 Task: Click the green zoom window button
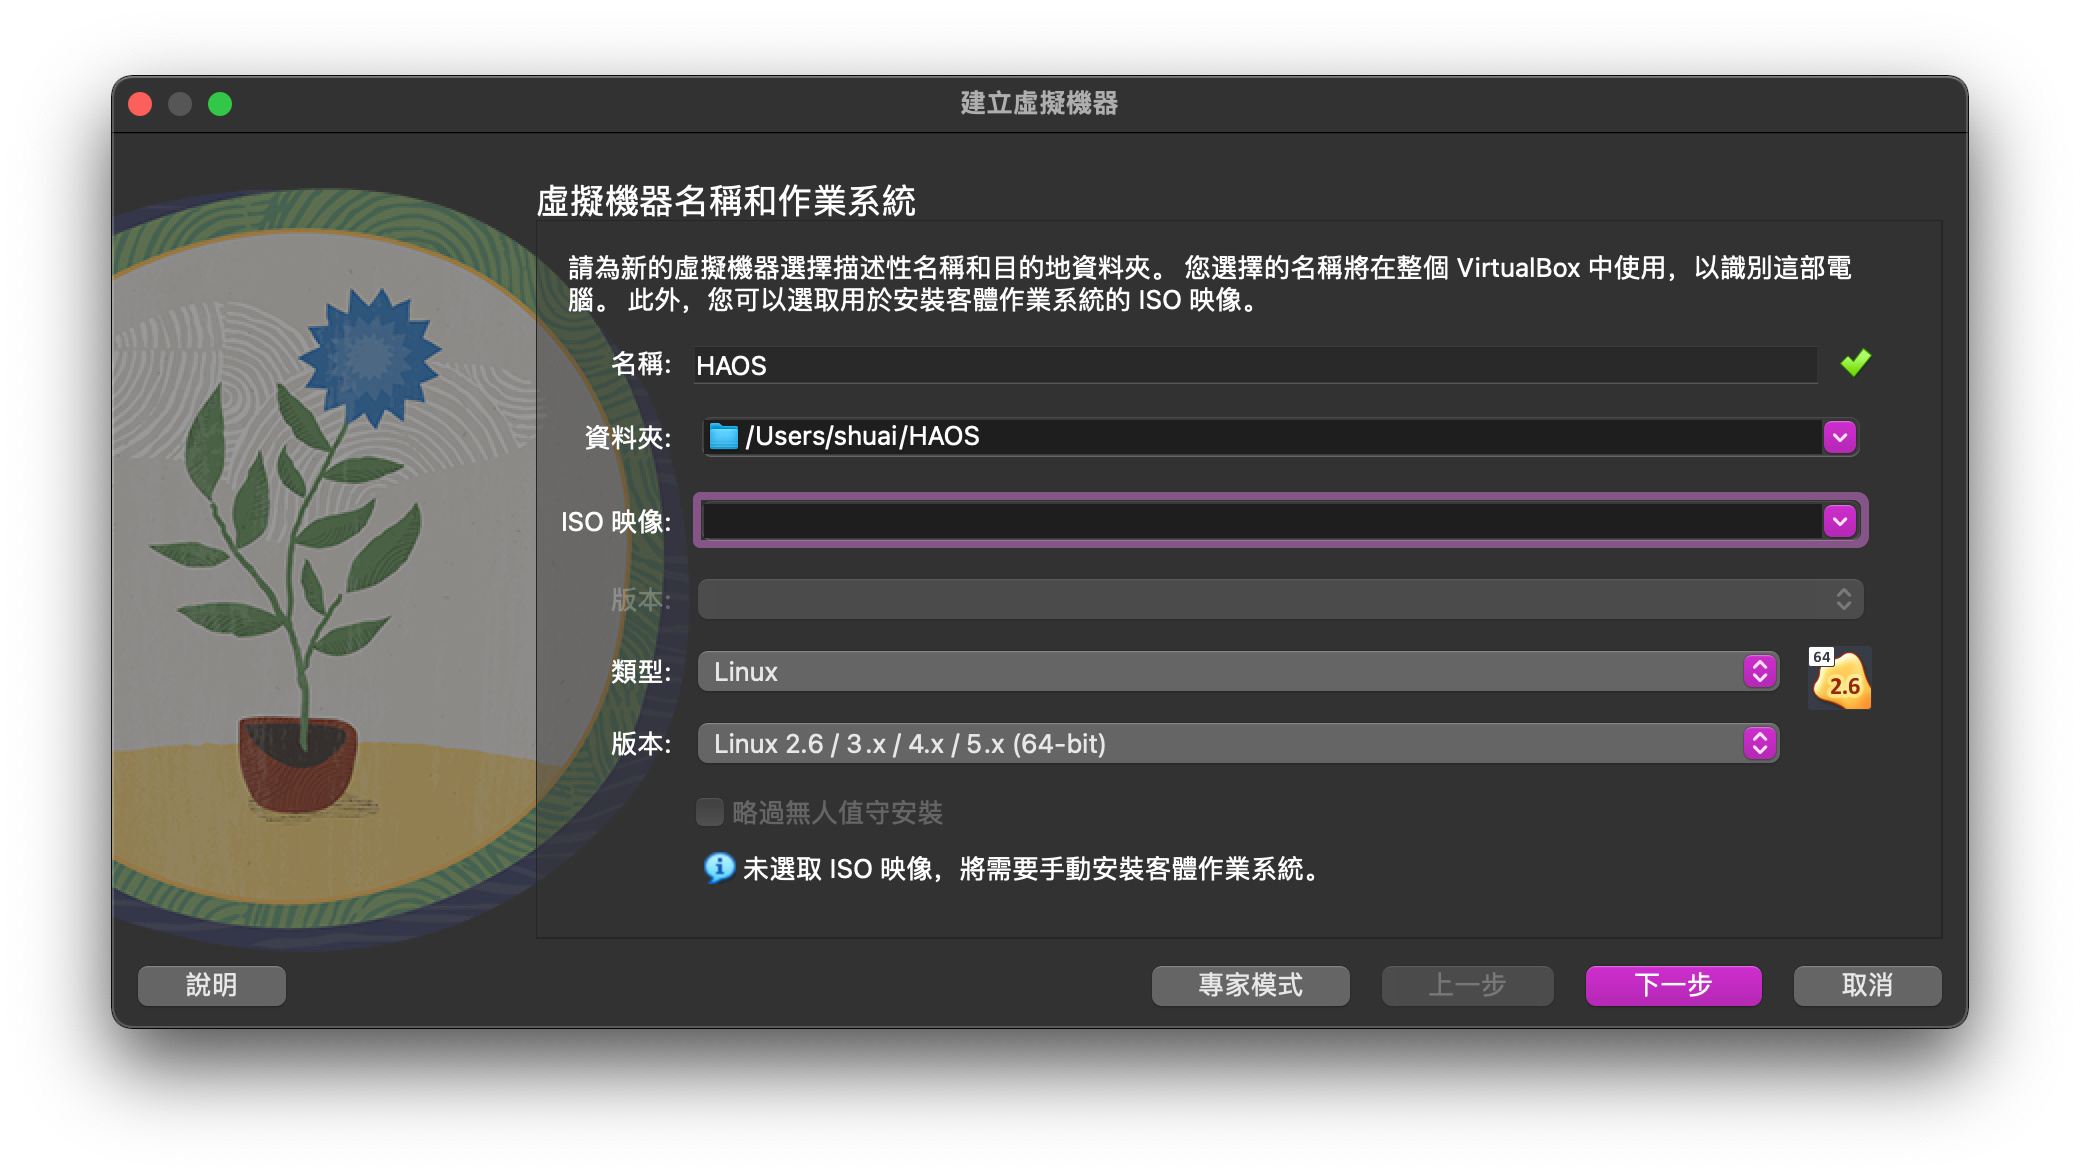tap(220, 104)
